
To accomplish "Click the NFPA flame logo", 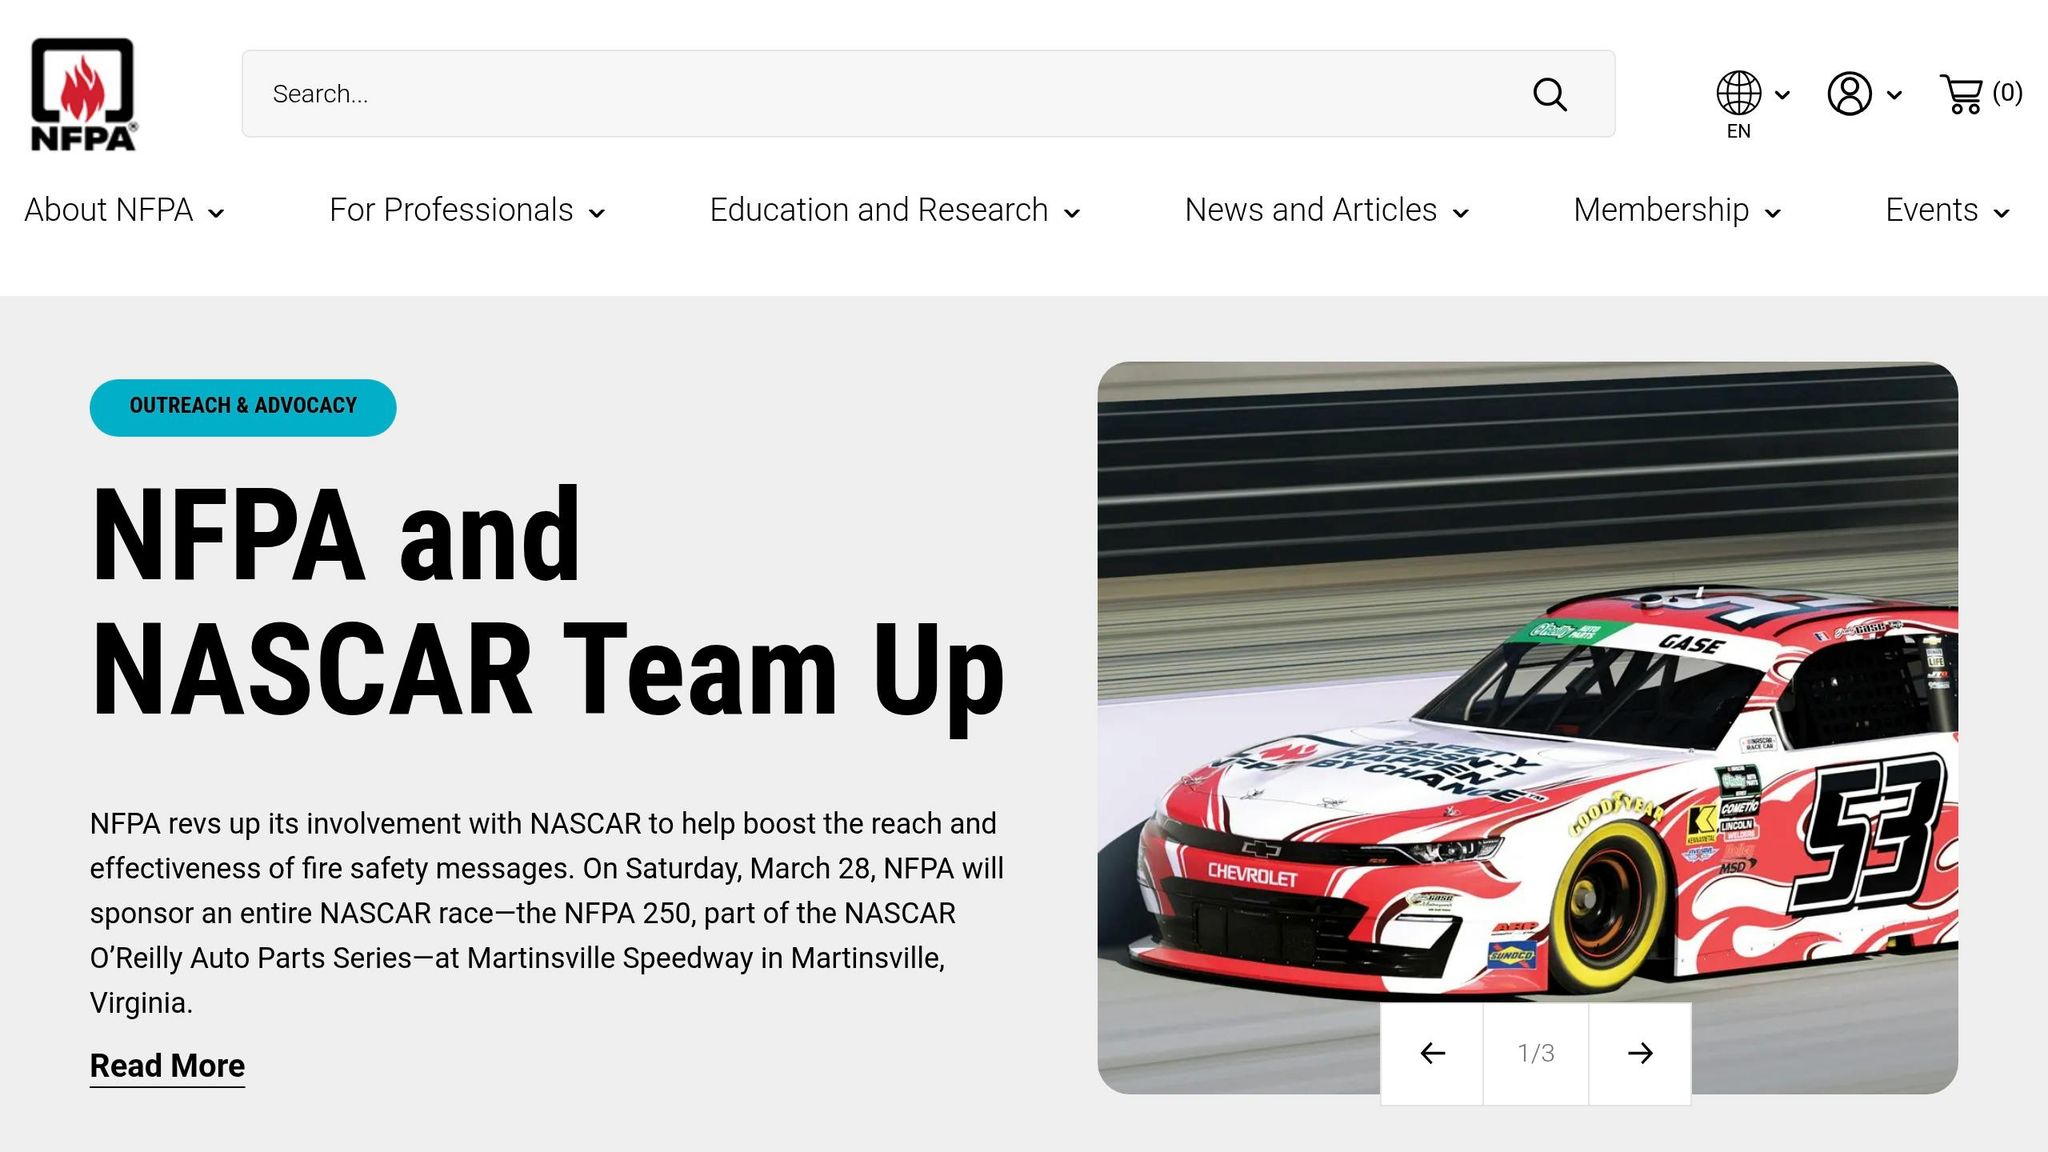I will 84,94.
